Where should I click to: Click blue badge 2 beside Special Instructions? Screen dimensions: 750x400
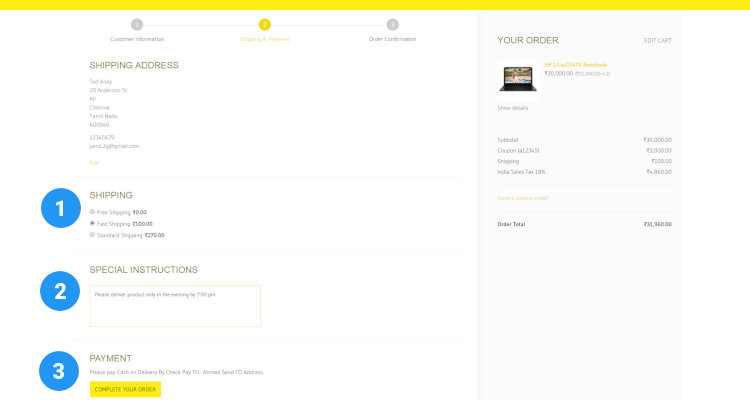pos(60,291)
